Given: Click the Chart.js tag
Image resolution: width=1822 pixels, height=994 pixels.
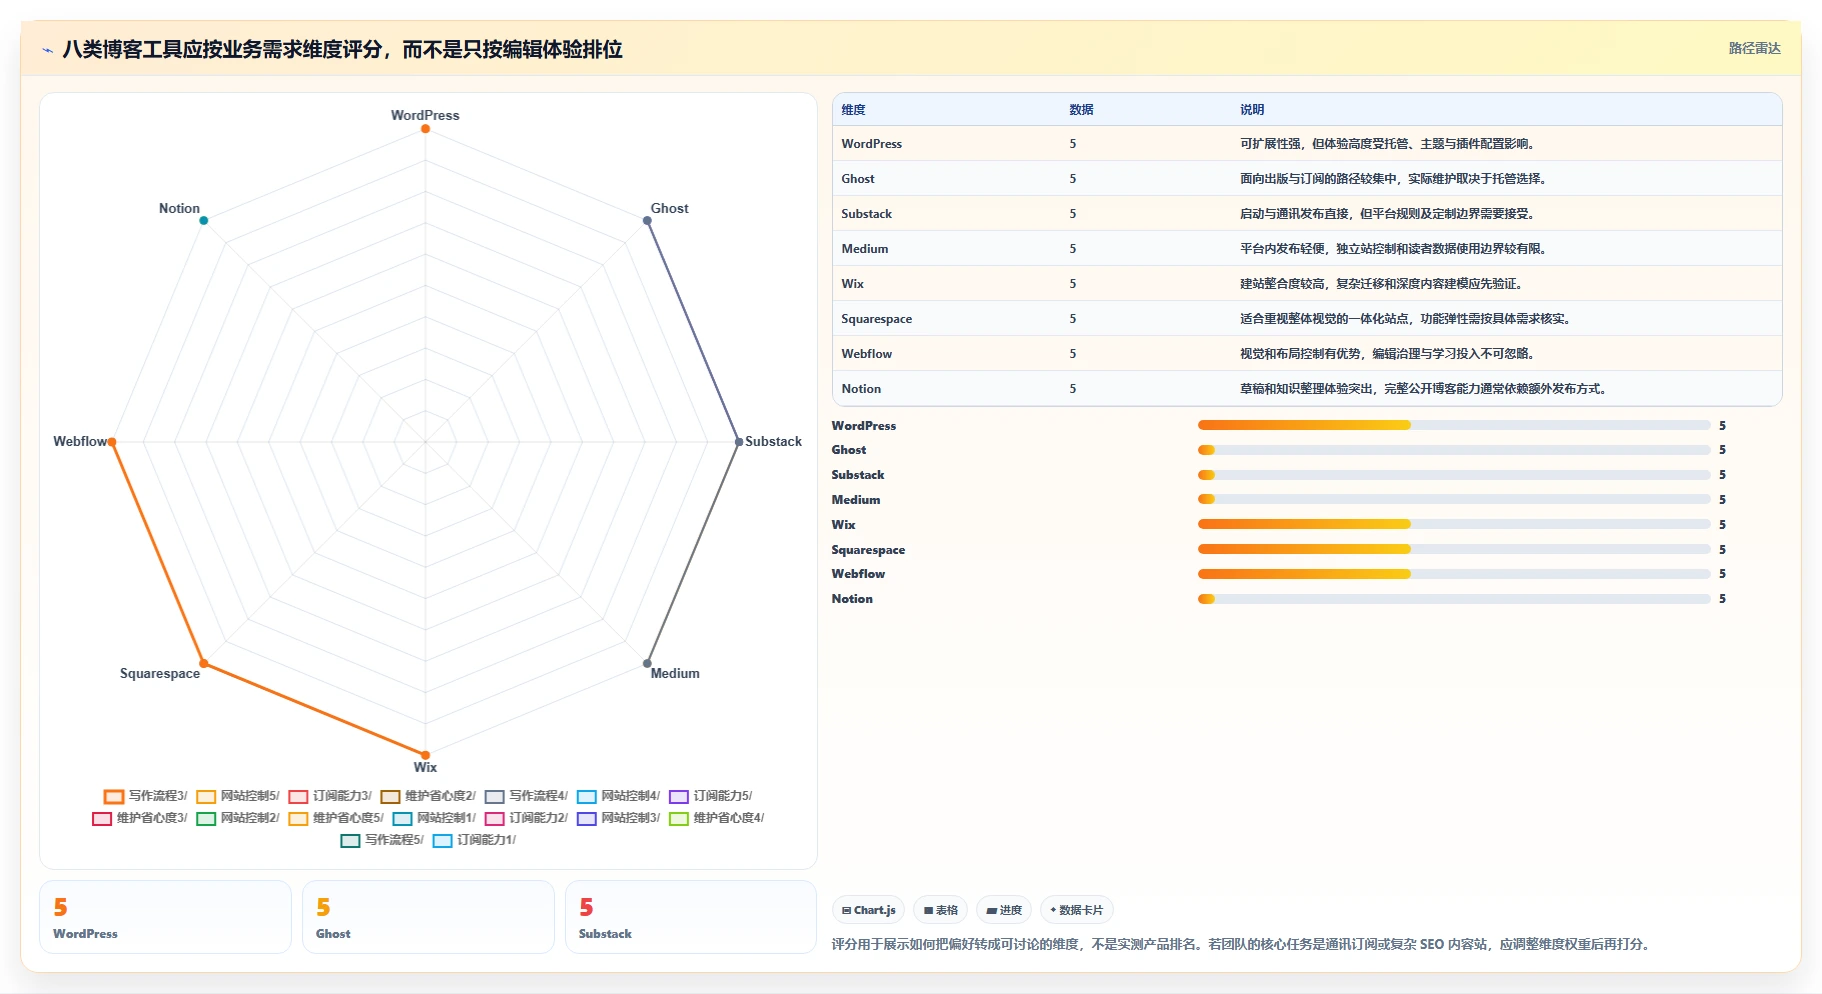Looking at the screenshot, I should tap(868, 910).
